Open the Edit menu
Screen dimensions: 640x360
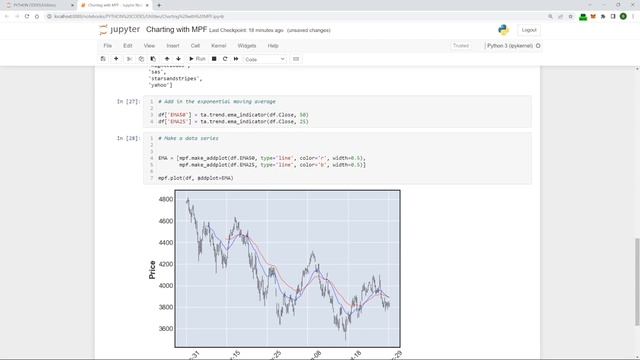click(128, 46)
